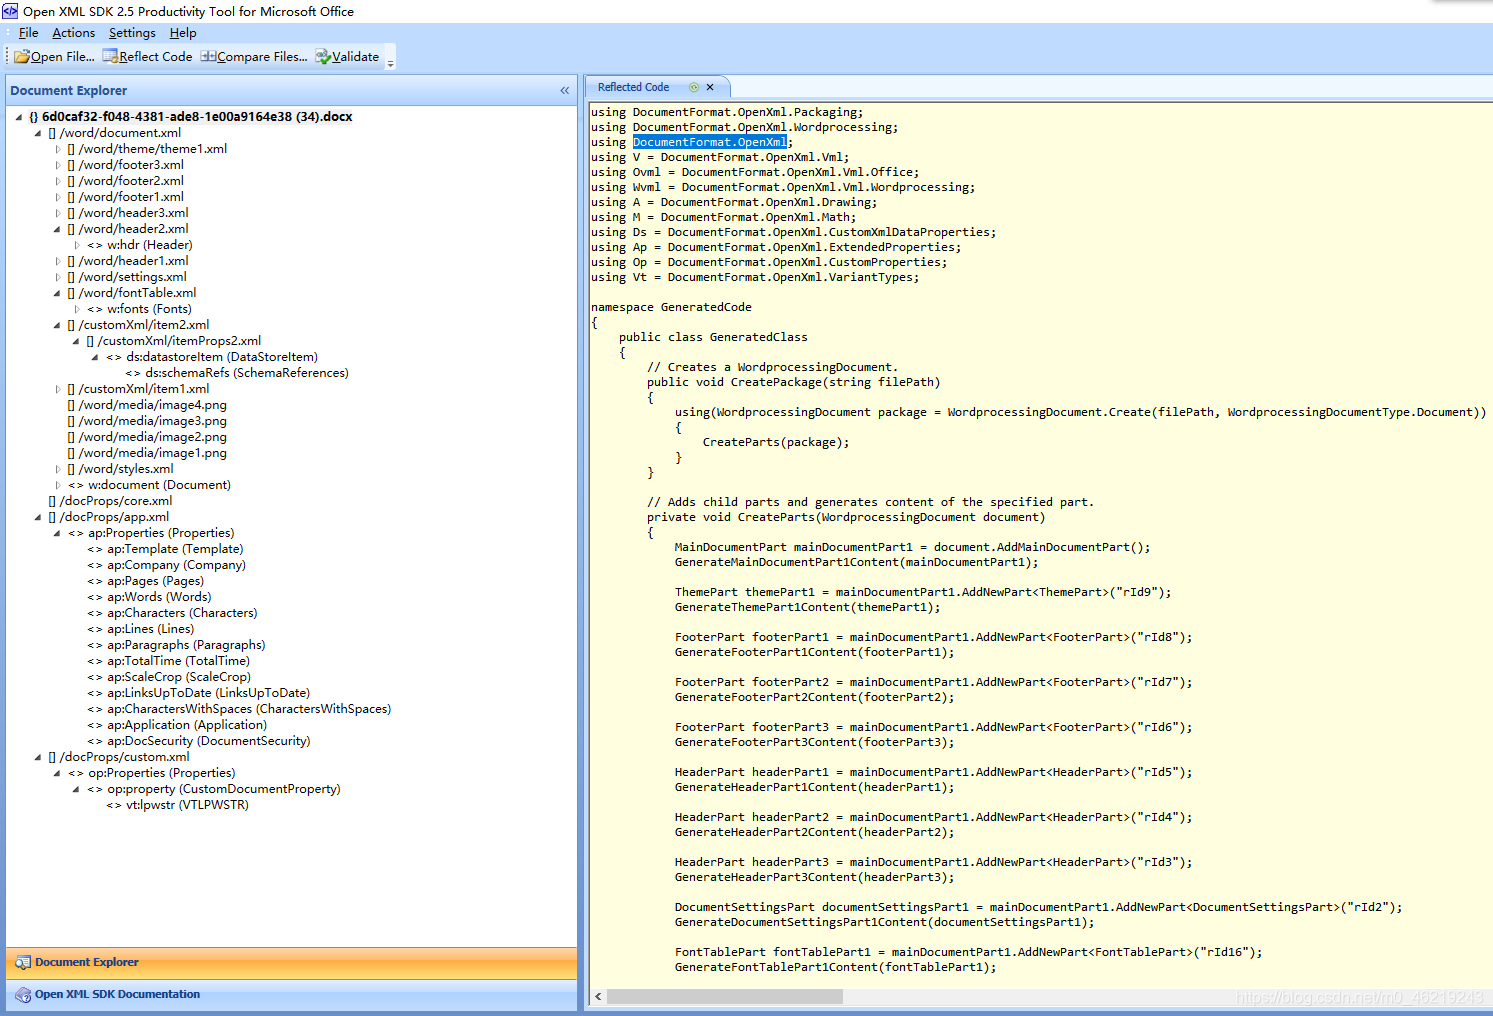Viewport: 1493px width, 1016px height.
Task: Open the File menu
Action: tap(28, 33)
